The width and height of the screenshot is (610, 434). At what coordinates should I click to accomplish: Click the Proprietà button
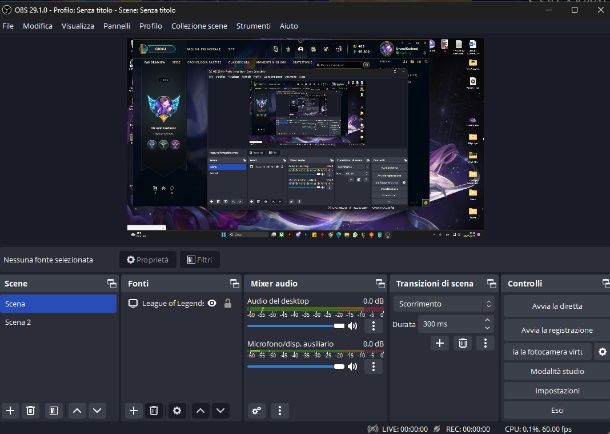[x=147, y=259]
